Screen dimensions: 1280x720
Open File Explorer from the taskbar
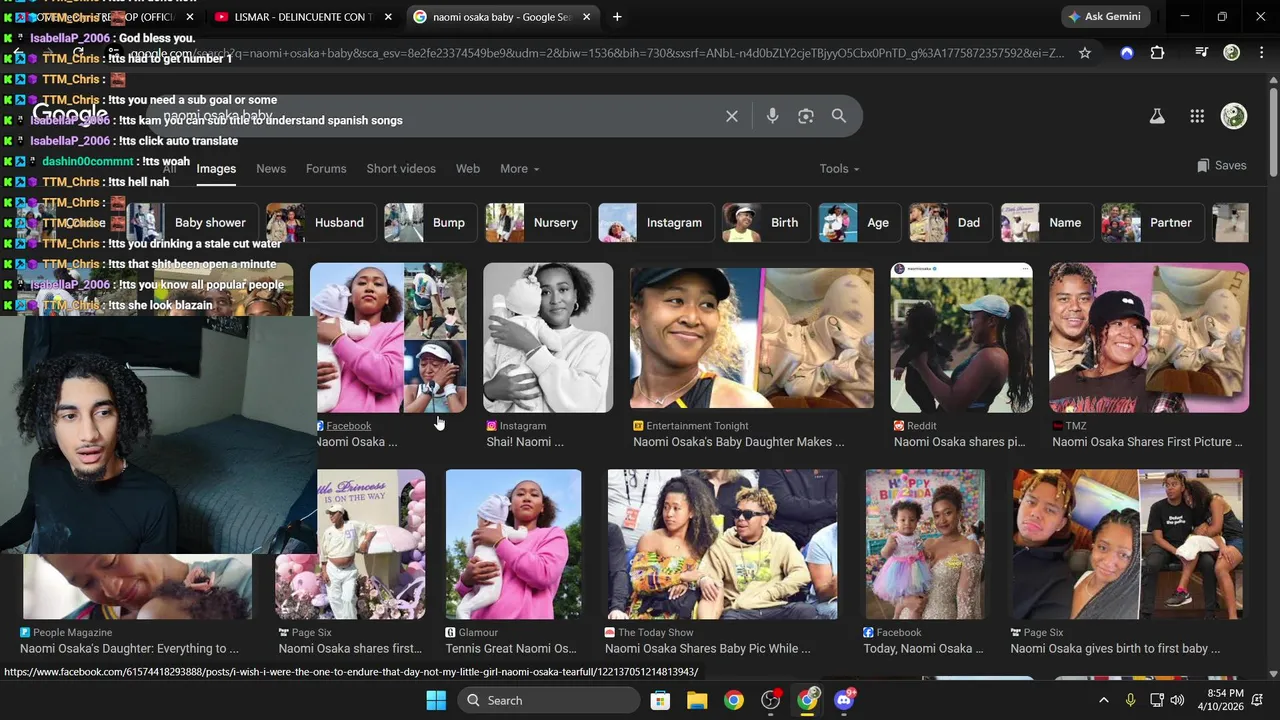[697, 700]
